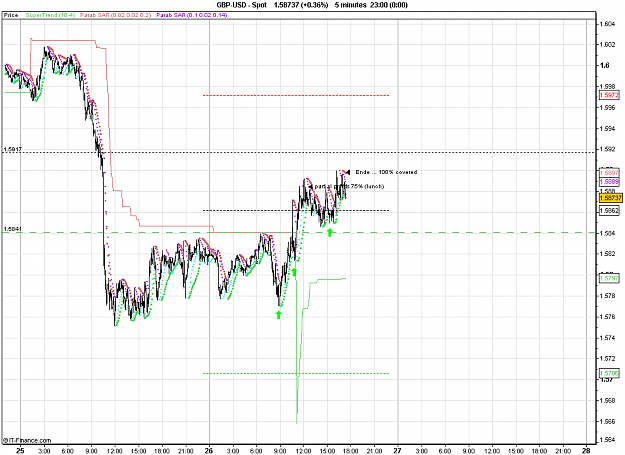625x455 pixels.
Task: Click the green 1.5706 price tag
Action: pos(609,373)
